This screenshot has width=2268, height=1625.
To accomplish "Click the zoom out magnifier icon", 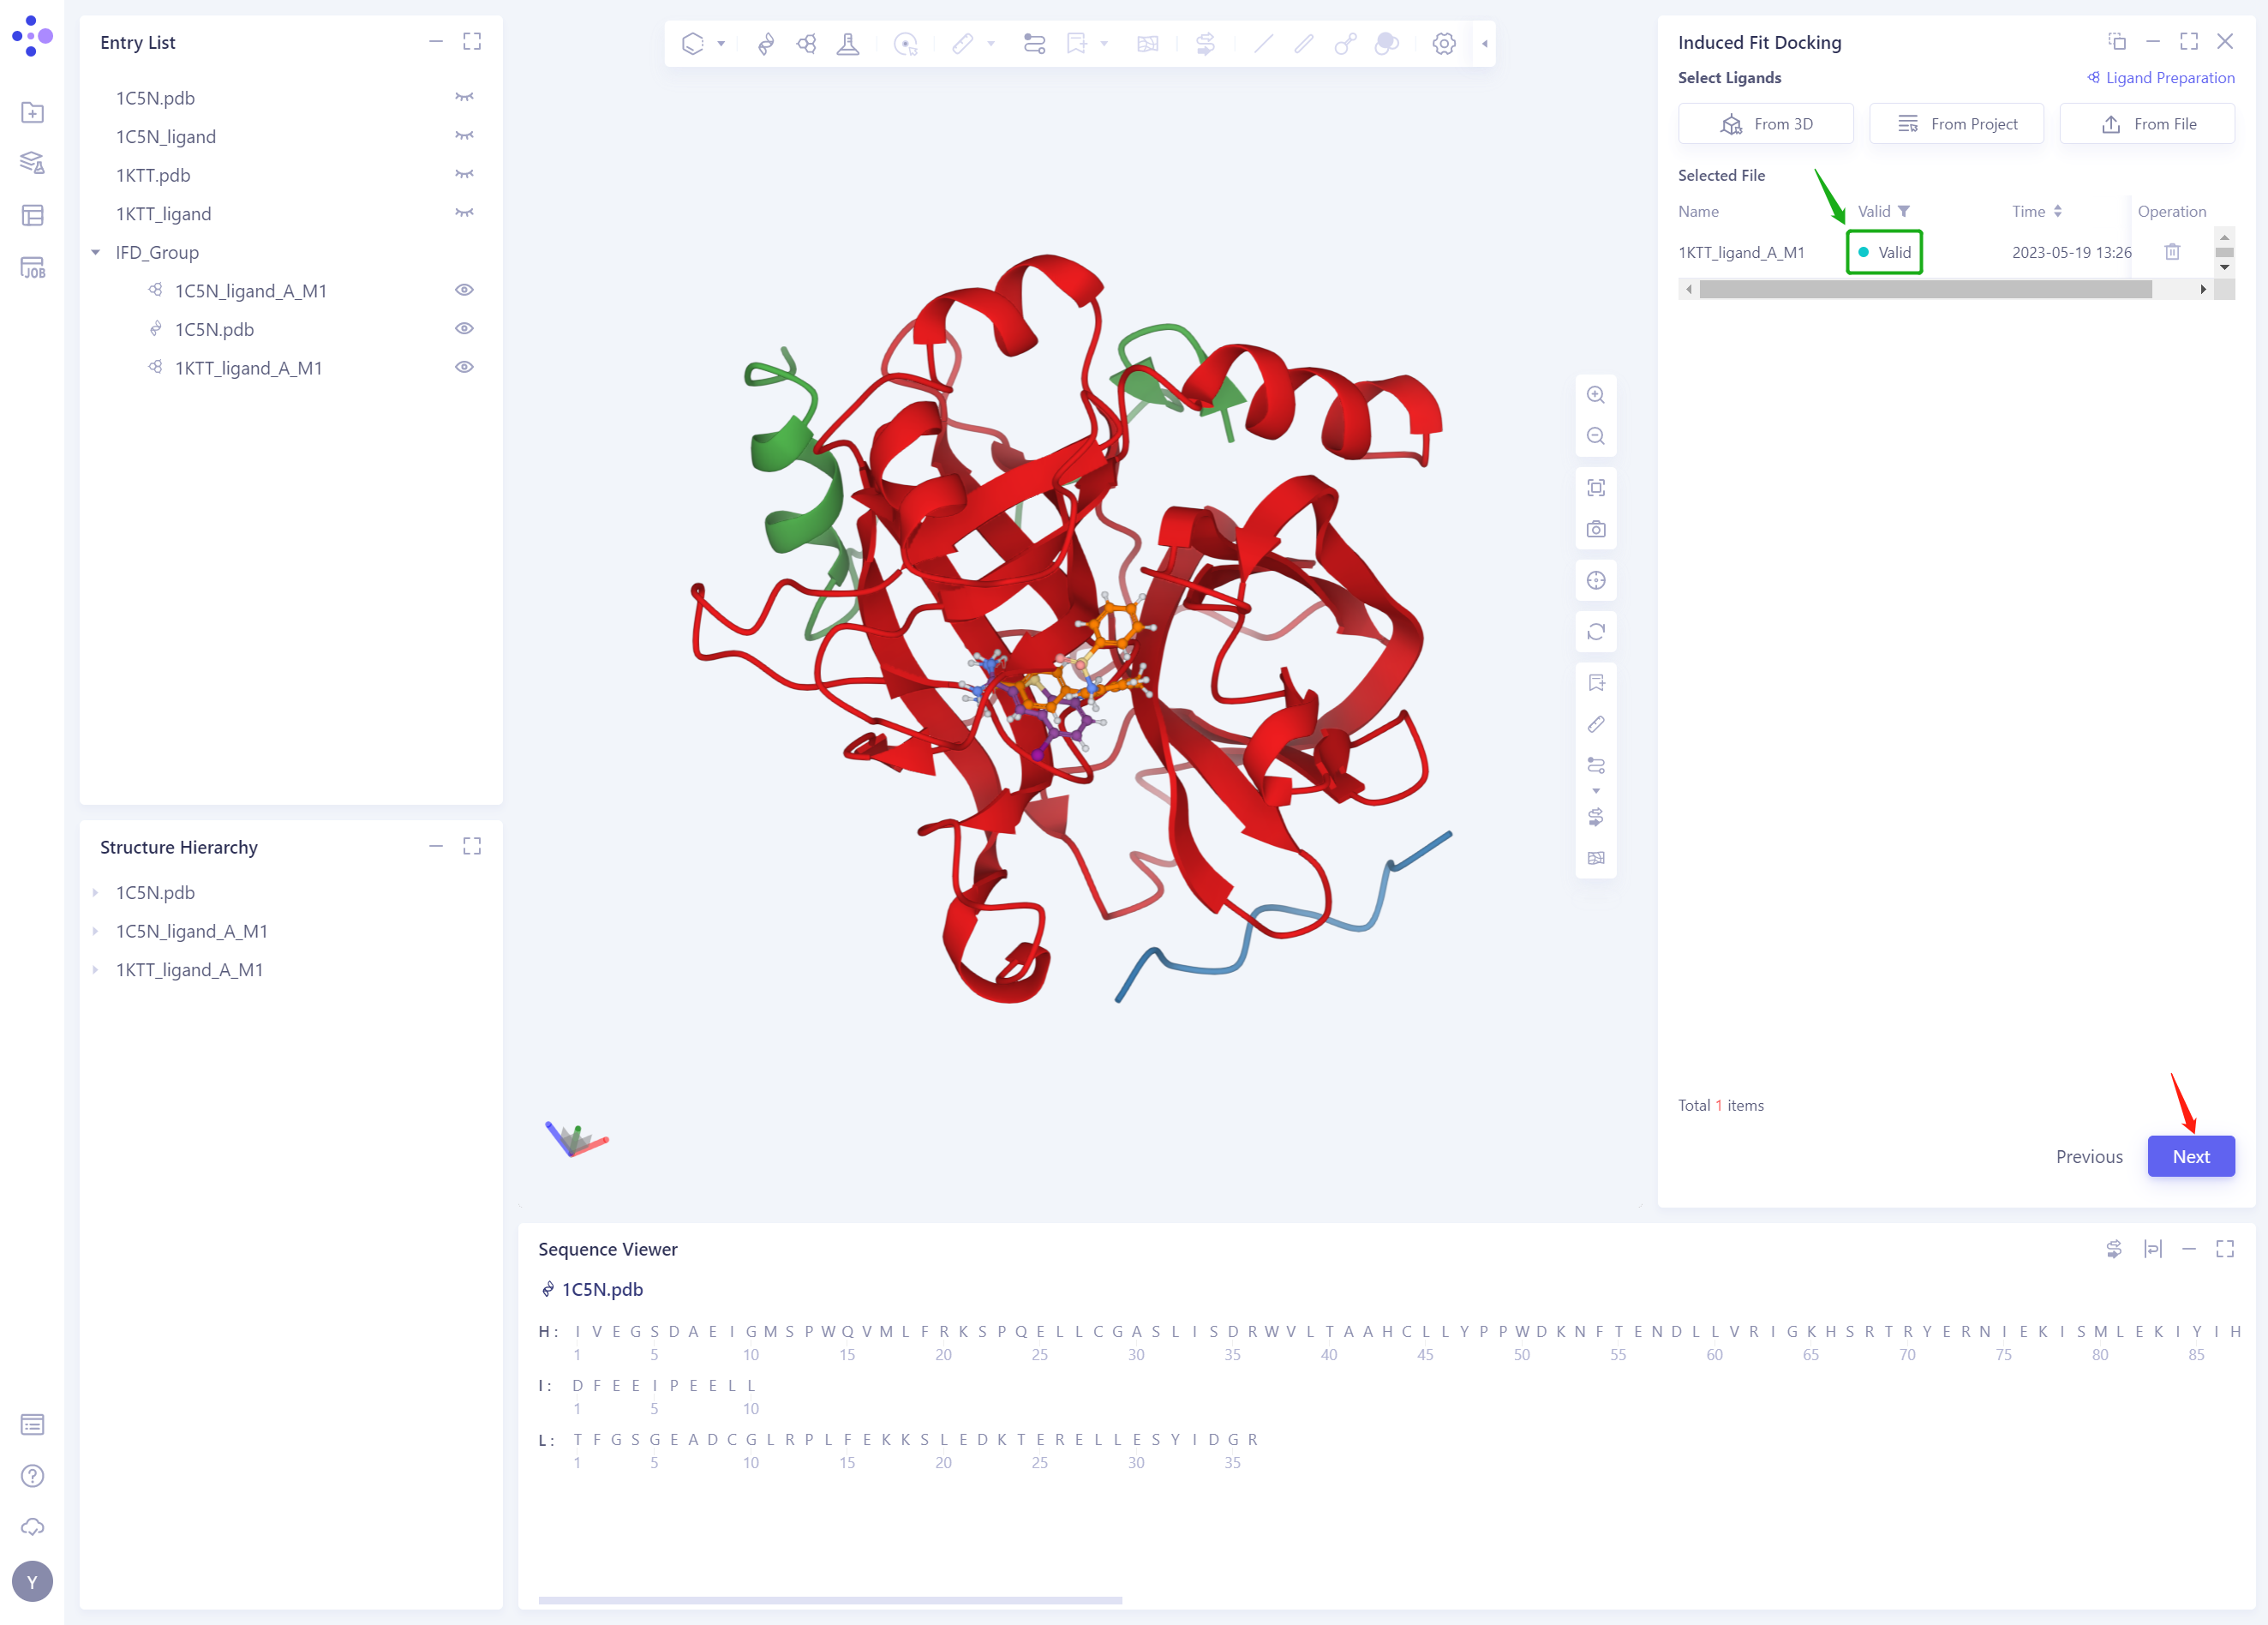I will (1596, 436).
